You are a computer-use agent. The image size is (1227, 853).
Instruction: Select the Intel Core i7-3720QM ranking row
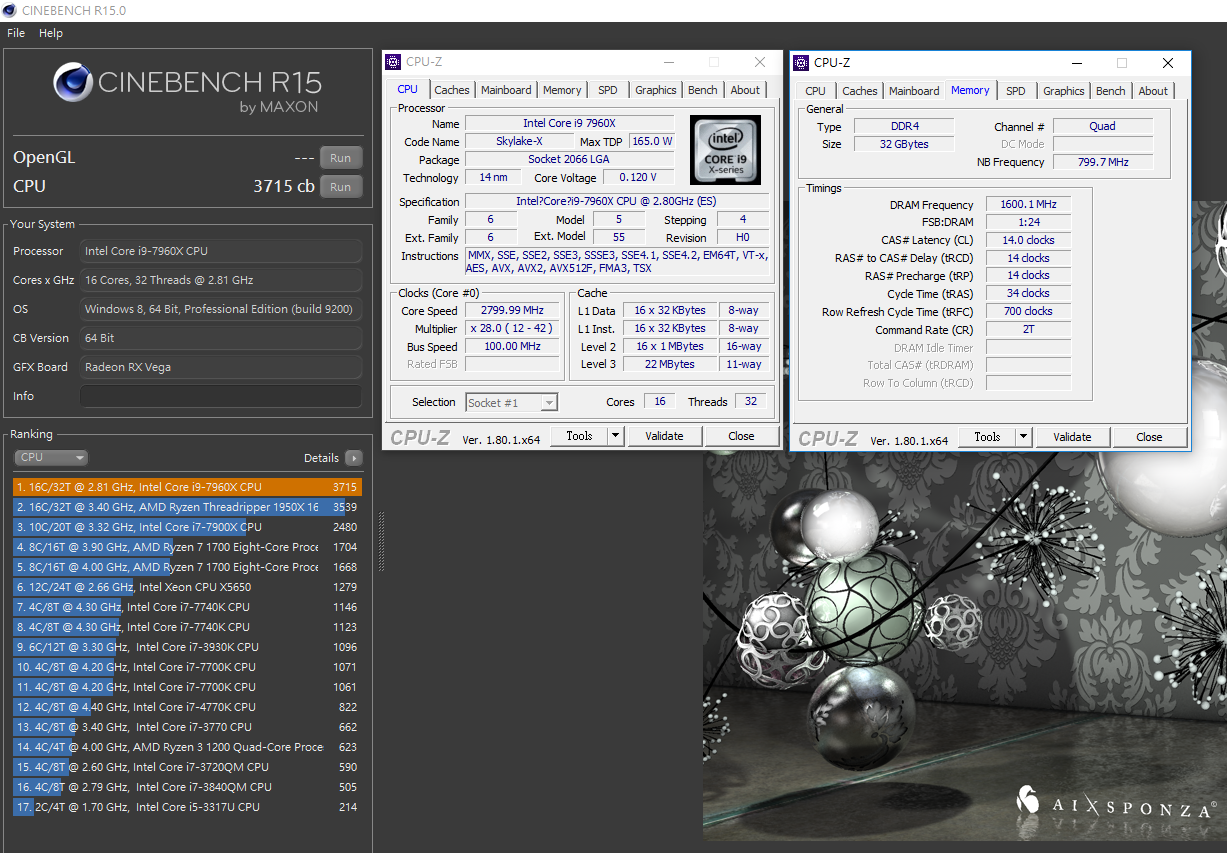(x=188, y=767)
